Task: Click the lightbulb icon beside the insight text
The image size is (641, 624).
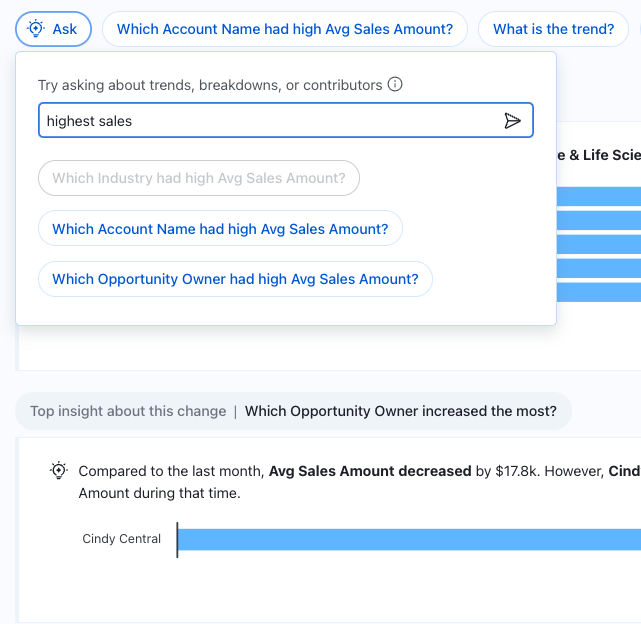Action: [x=59, y=471]
